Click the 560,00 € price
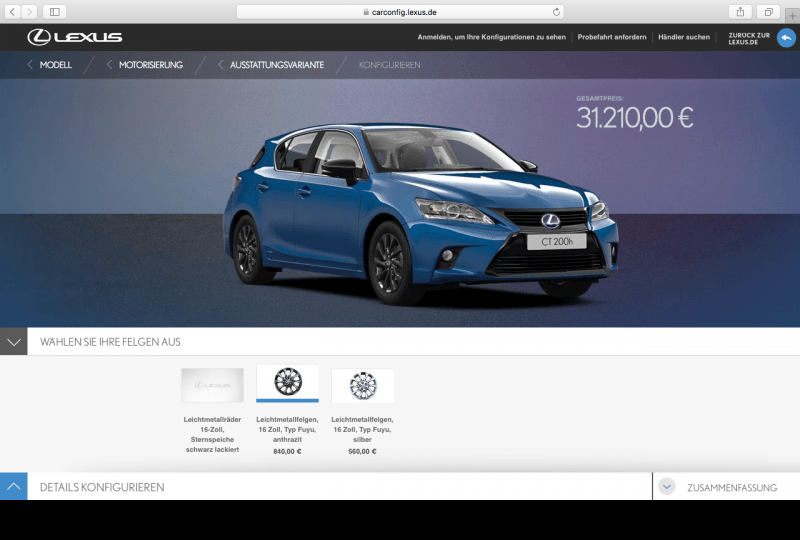Screen dimensions: 800x540 pos(362,452)
